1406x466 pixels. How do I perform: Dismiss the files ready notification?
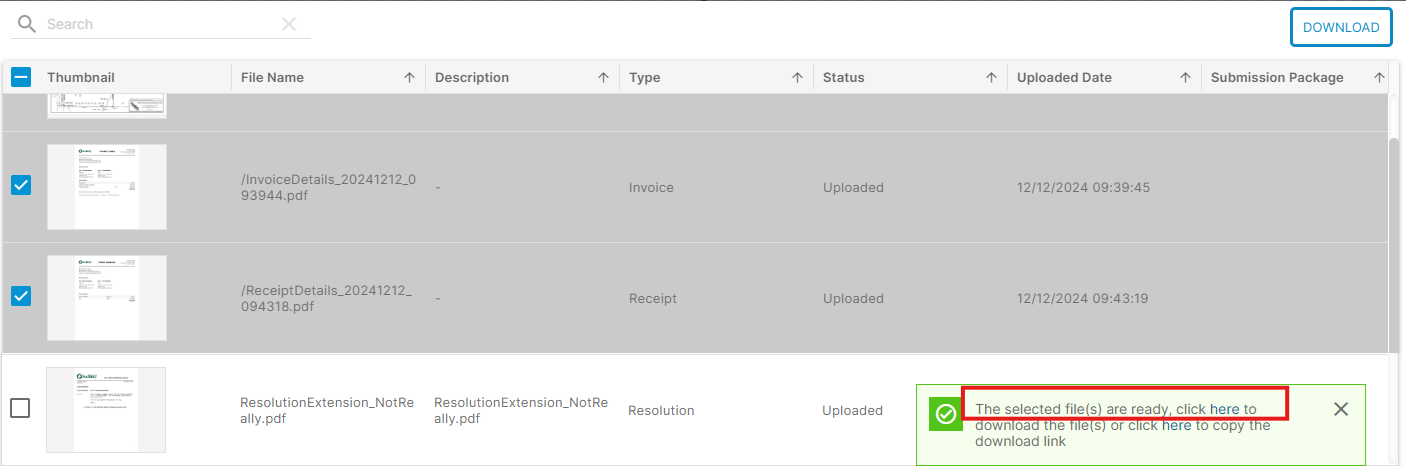point(1341,409)
